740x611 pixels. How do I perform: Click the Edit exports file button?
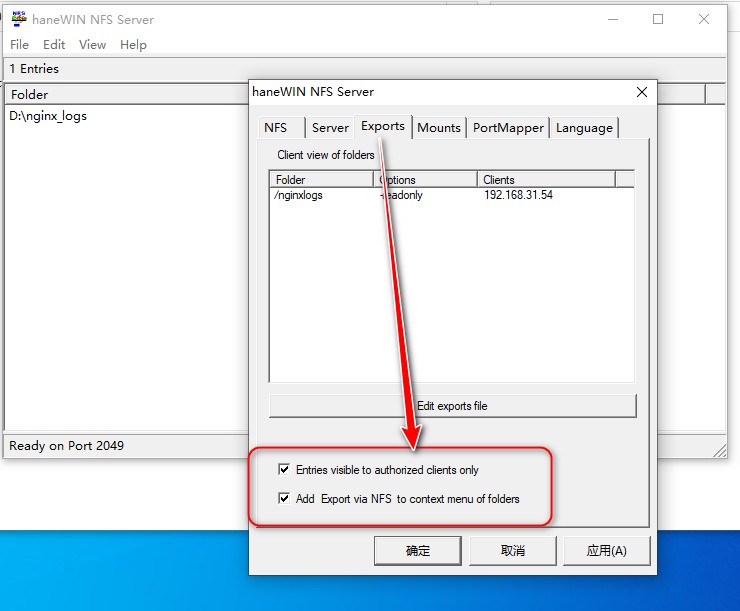click(452, 406)
